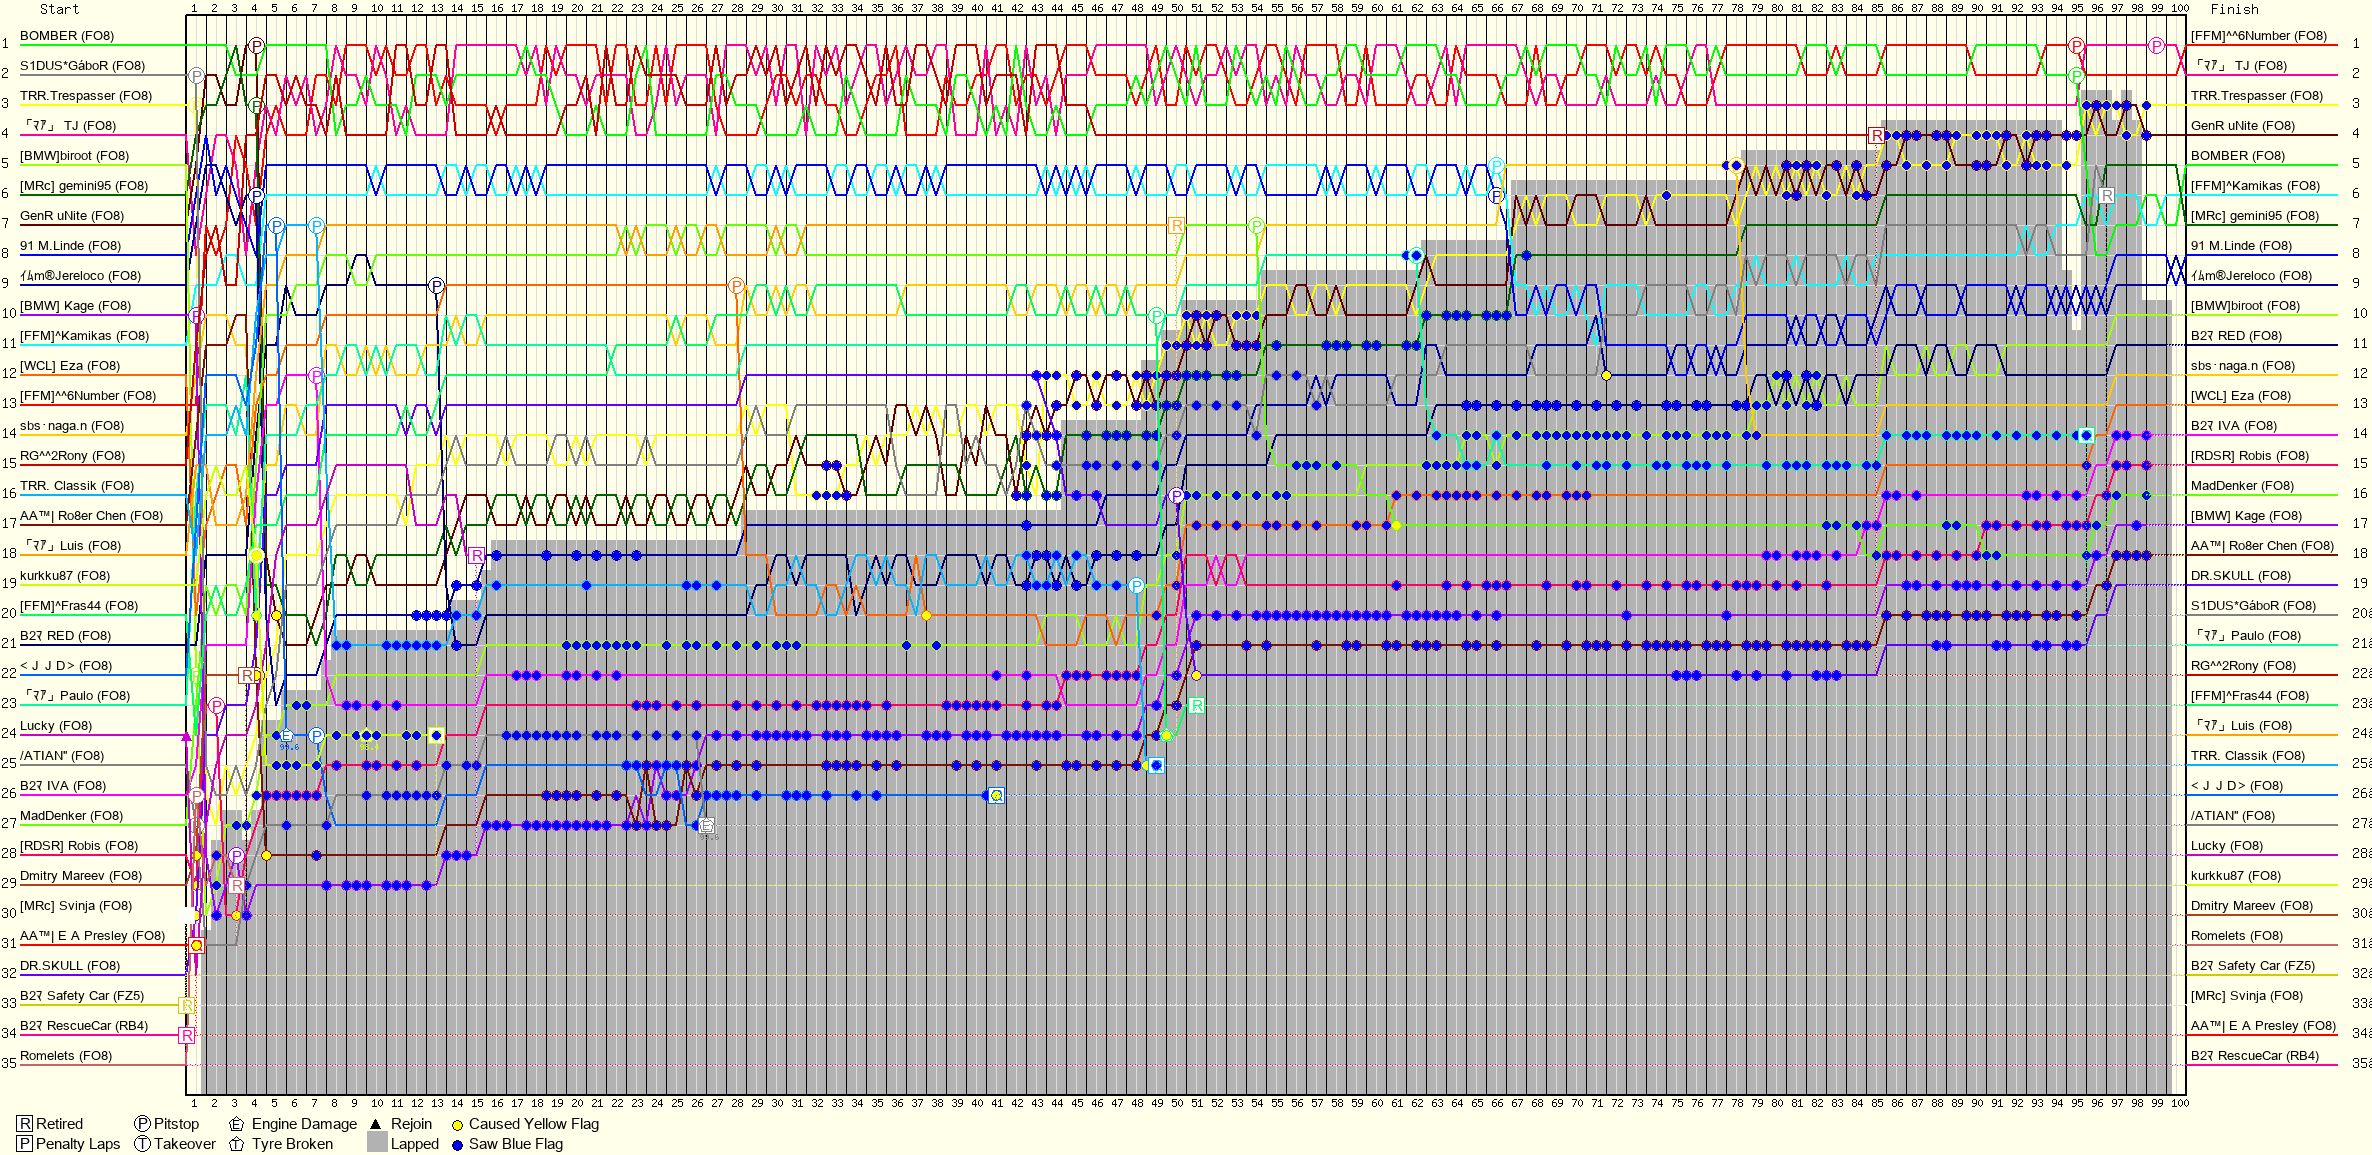Click lap number 50 on top axis

point(1177,8)
